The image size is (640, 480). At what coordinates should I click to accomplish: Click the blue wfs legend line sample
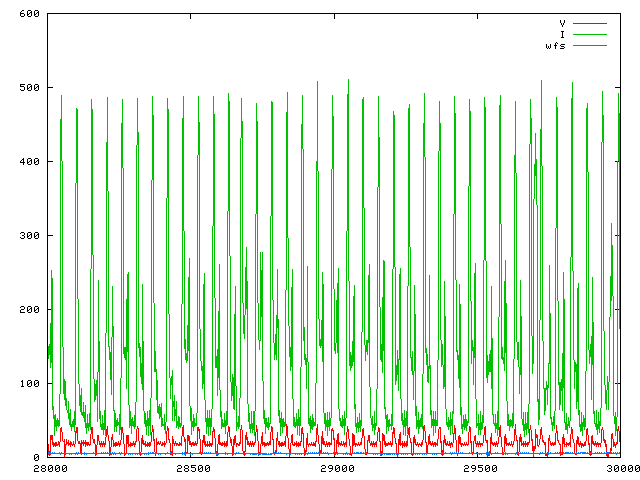[x=589, y=46]
